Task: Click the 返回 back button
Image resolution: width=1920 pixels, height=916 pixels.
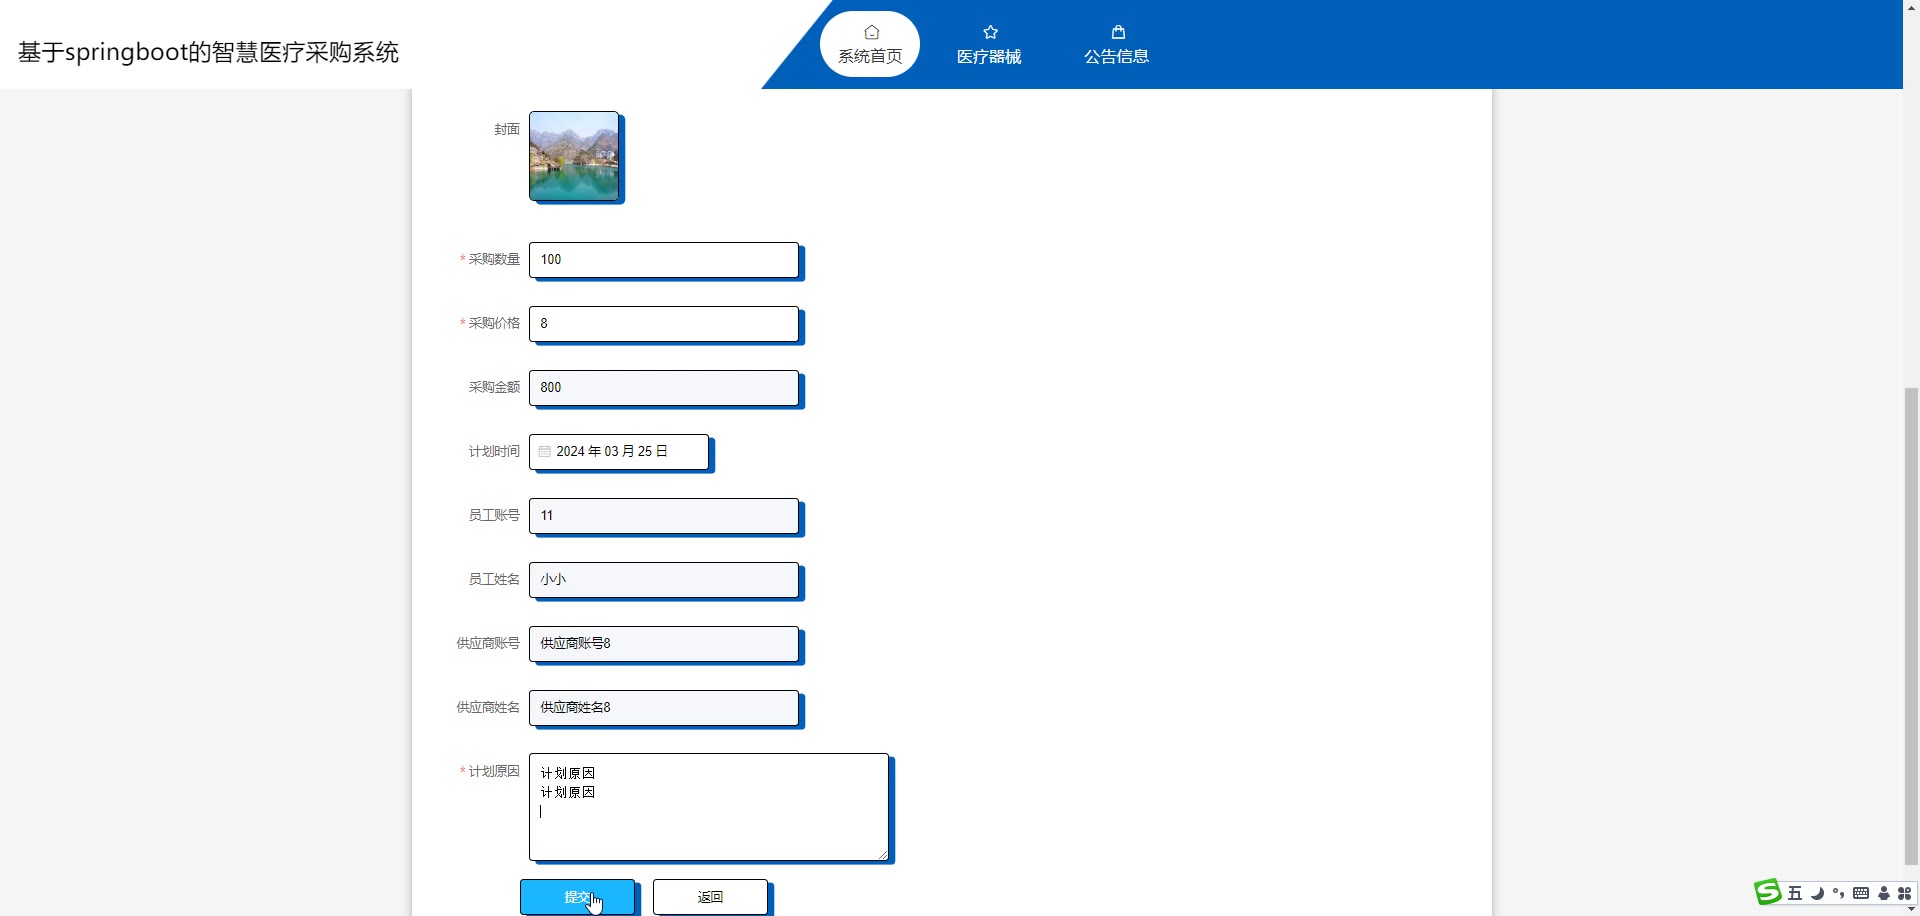Action: [710, 897]
